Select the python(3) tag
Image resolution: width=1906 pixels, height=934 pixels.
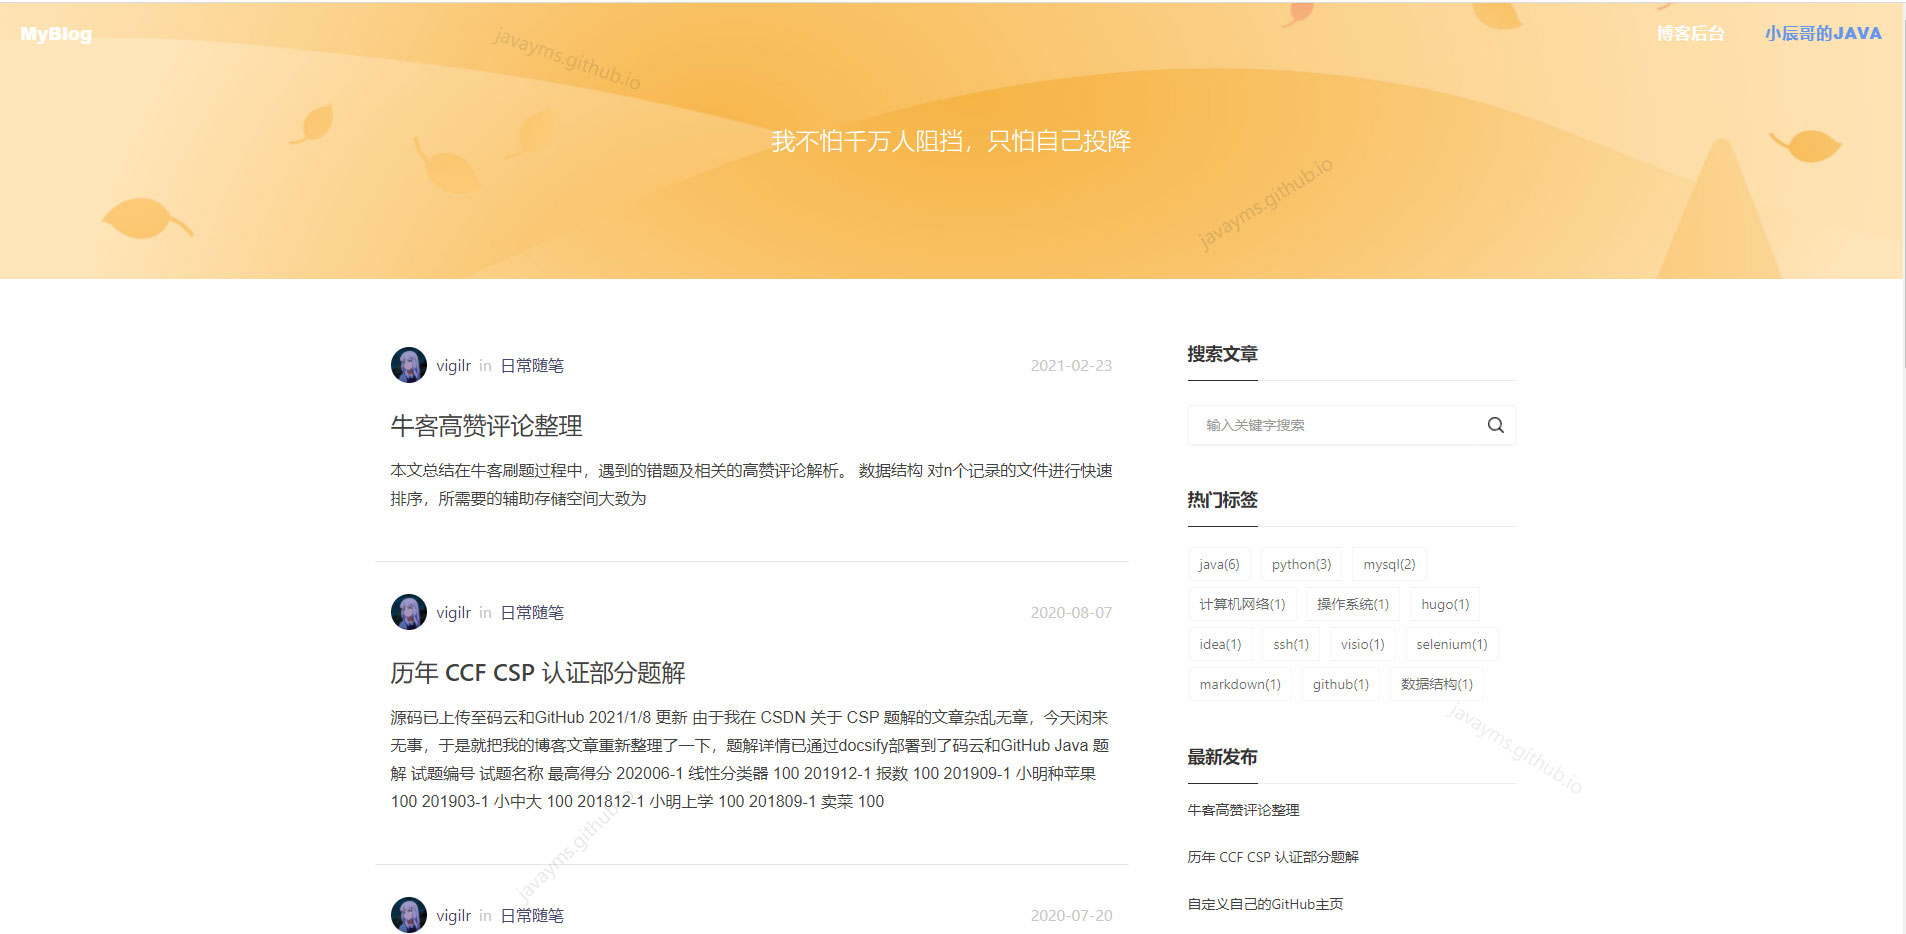pyautogui.click(x=1300, y=564)
